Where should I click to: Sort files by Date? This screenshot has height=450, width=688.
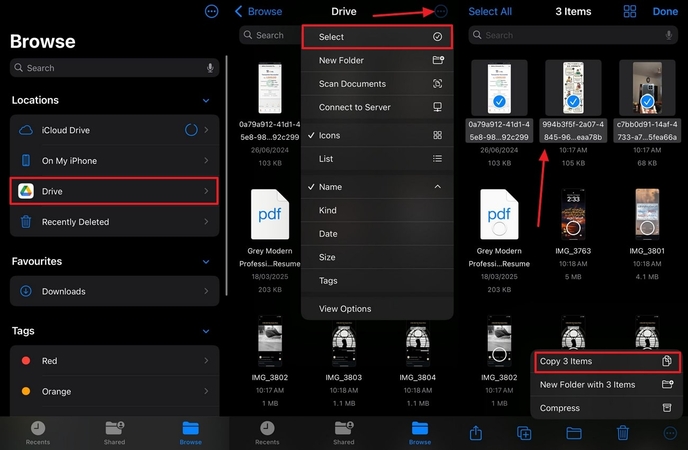pos(377,234)
